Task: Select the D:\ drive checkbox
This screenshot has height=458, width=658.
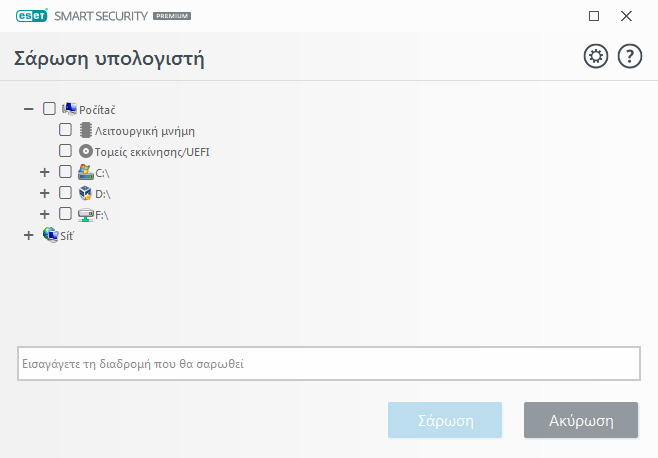Action: tap(65, 193)
